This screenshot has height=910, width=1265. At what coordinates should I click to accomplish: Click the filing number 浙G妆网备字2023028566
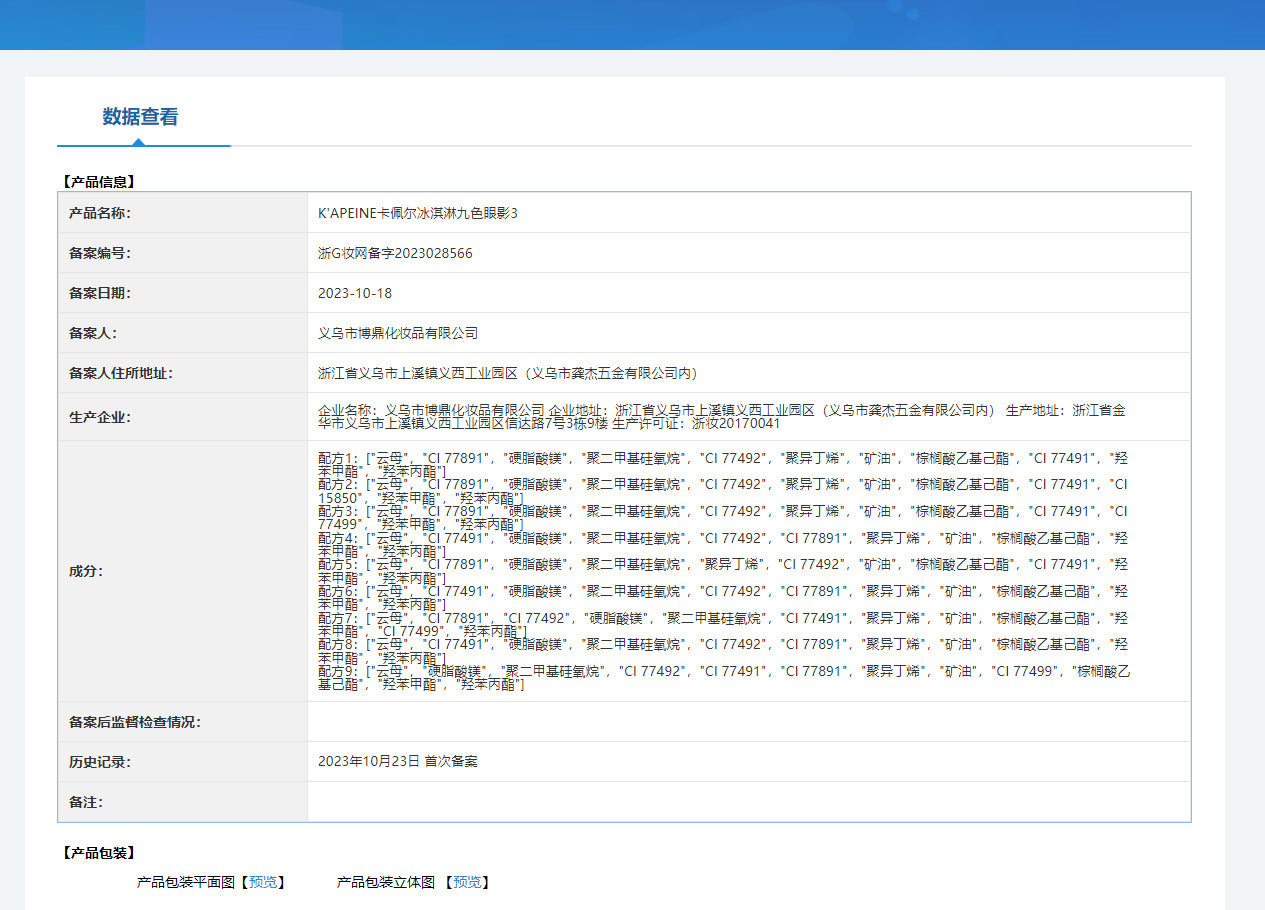click(x=395, y=253)
